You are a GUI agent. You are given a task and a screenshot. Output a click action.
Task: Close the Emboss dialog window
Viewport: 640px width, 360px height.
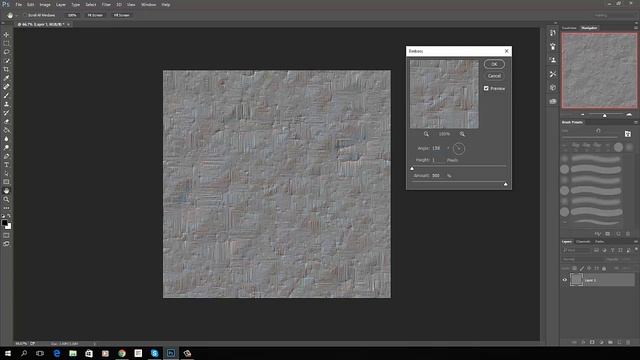pyautogui.click(x=507, y=51)
